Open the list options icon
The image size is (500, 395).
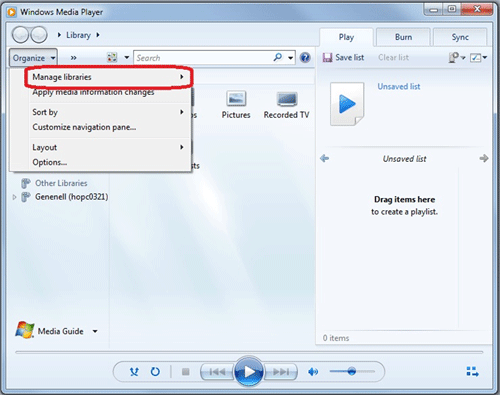[x=454, y=57]
